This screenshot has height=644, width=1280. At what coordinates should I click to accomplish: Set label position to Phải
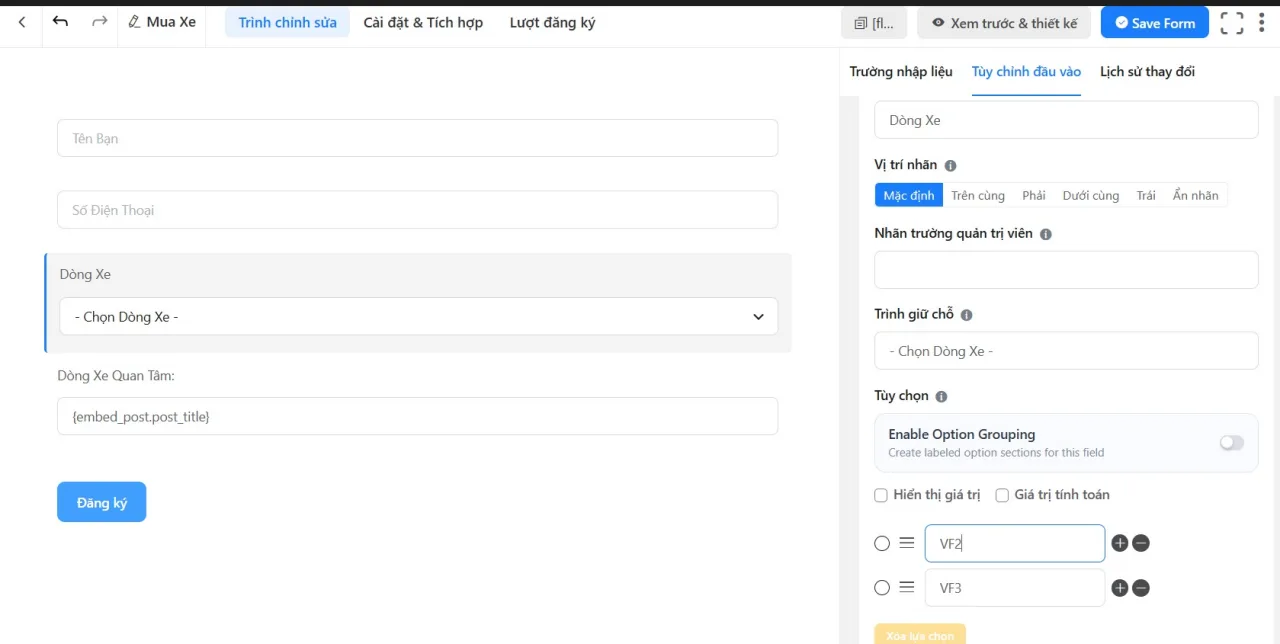click(x=1034, y=195)
